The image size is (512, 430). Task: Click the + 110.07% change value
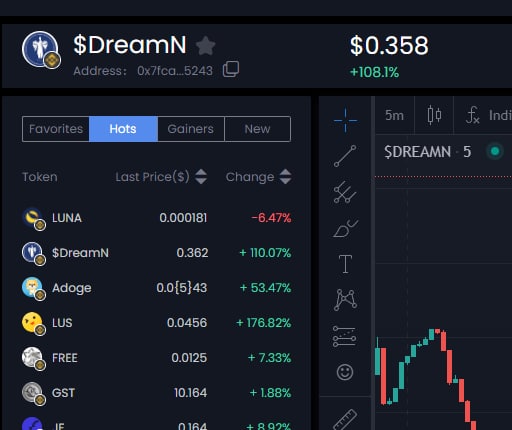point(265,253)
